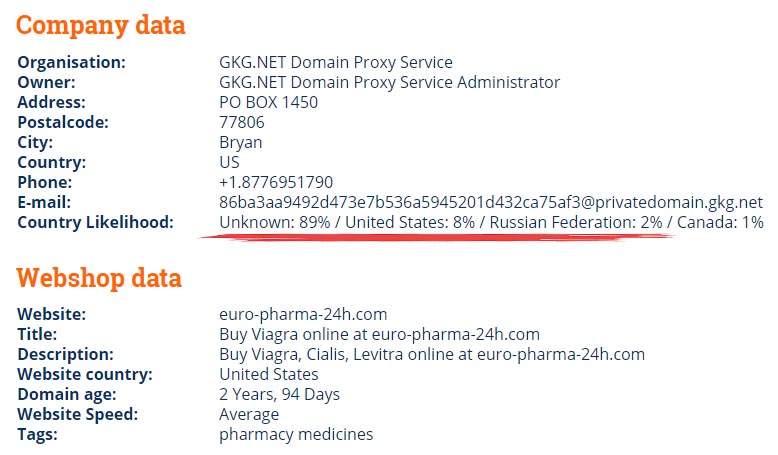Select the organisation name GKG.NET Domain Proxy Service

336,62
